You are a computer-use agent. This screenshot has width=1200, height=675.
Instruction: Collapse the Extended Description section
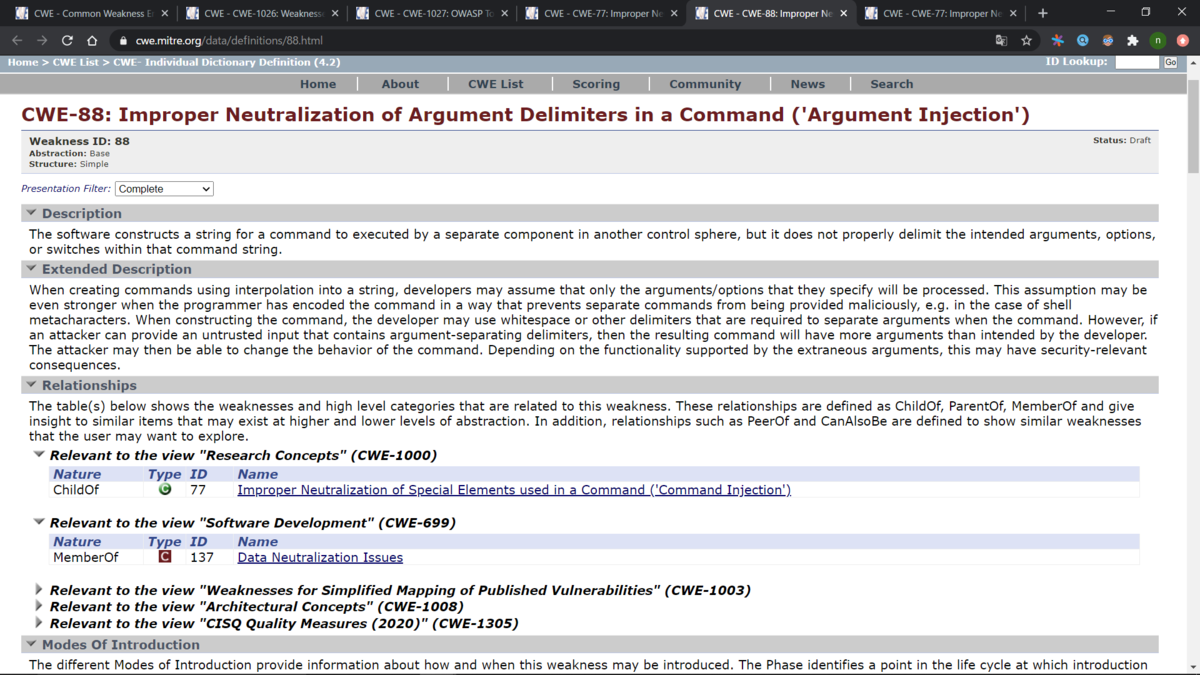[31, 269]
